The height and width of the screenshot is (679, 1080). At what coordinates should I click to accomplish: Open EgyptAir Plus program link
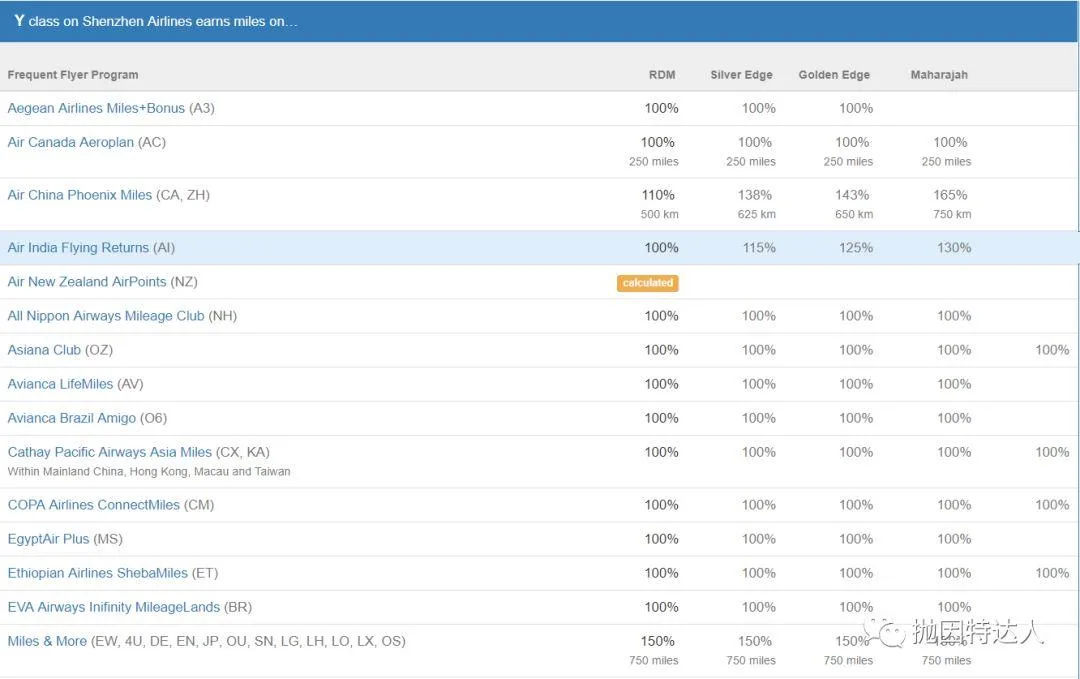tap(48, 539)
